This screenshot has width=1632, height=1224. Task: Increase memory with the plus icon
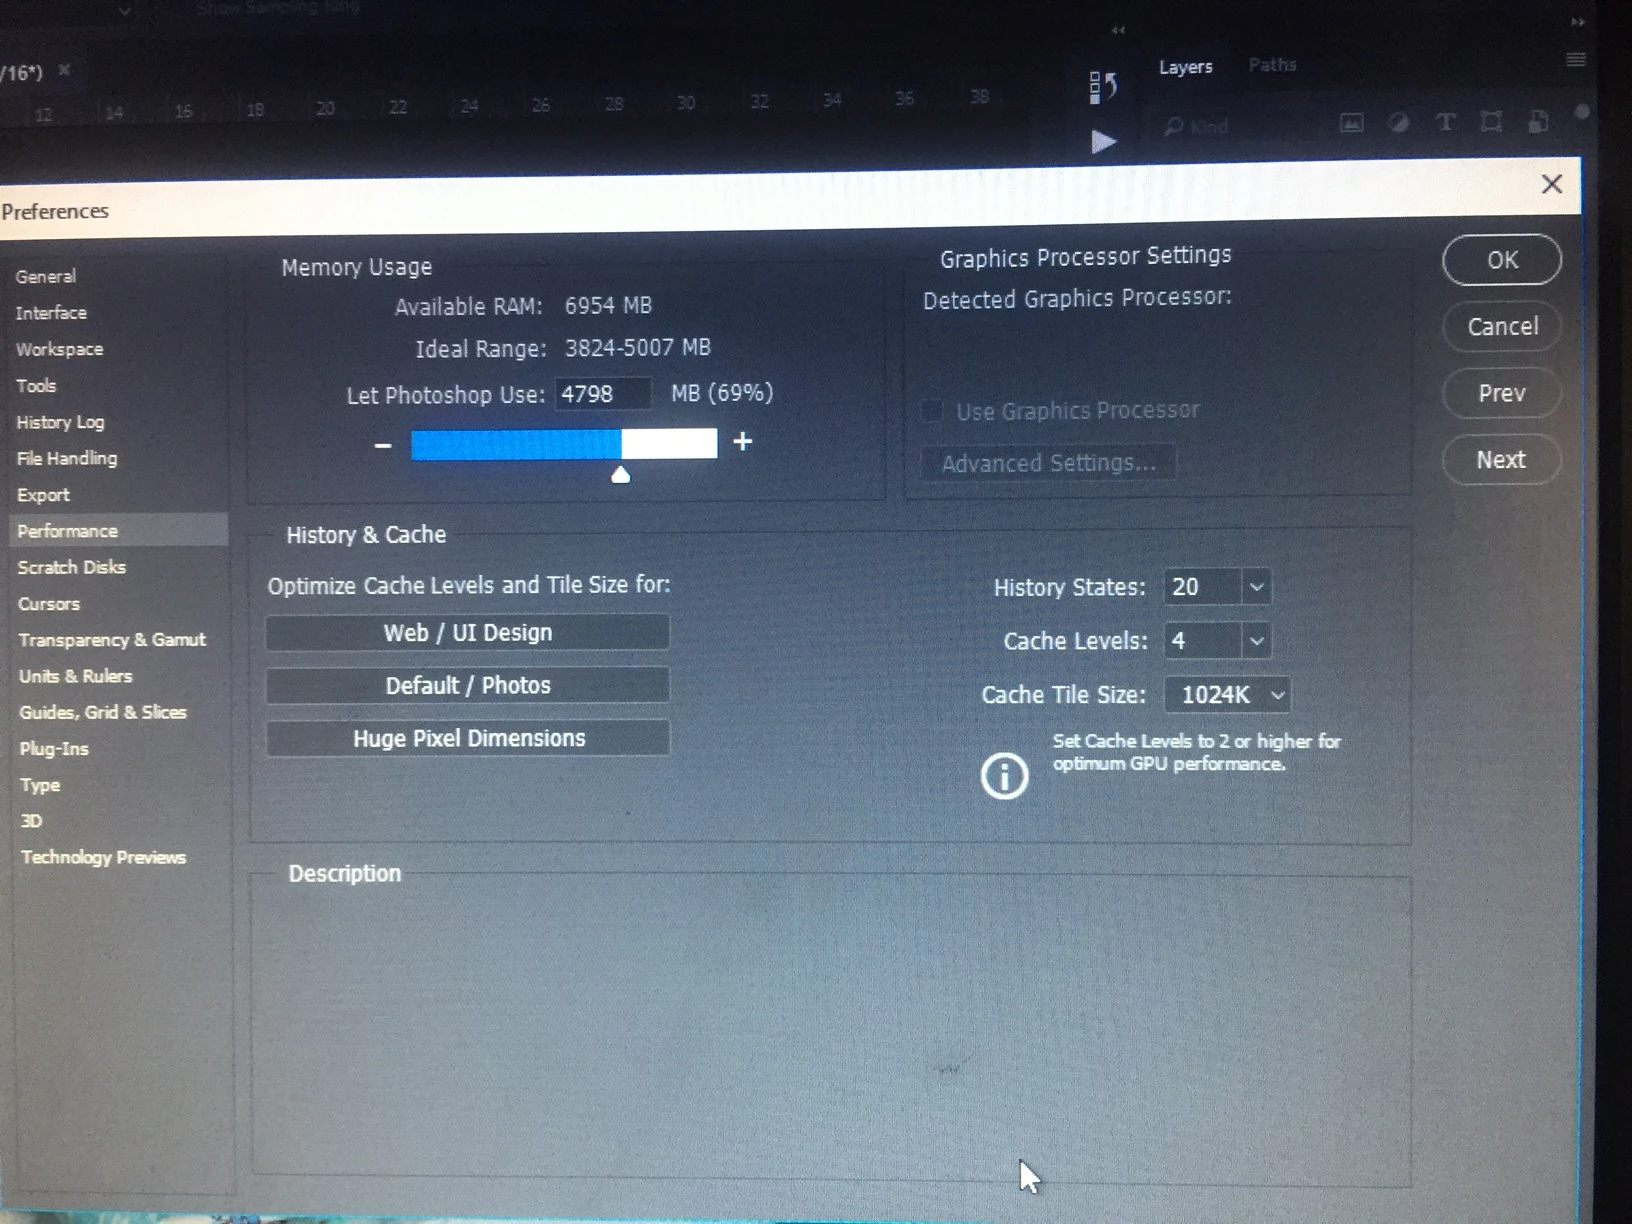(743, 441)
